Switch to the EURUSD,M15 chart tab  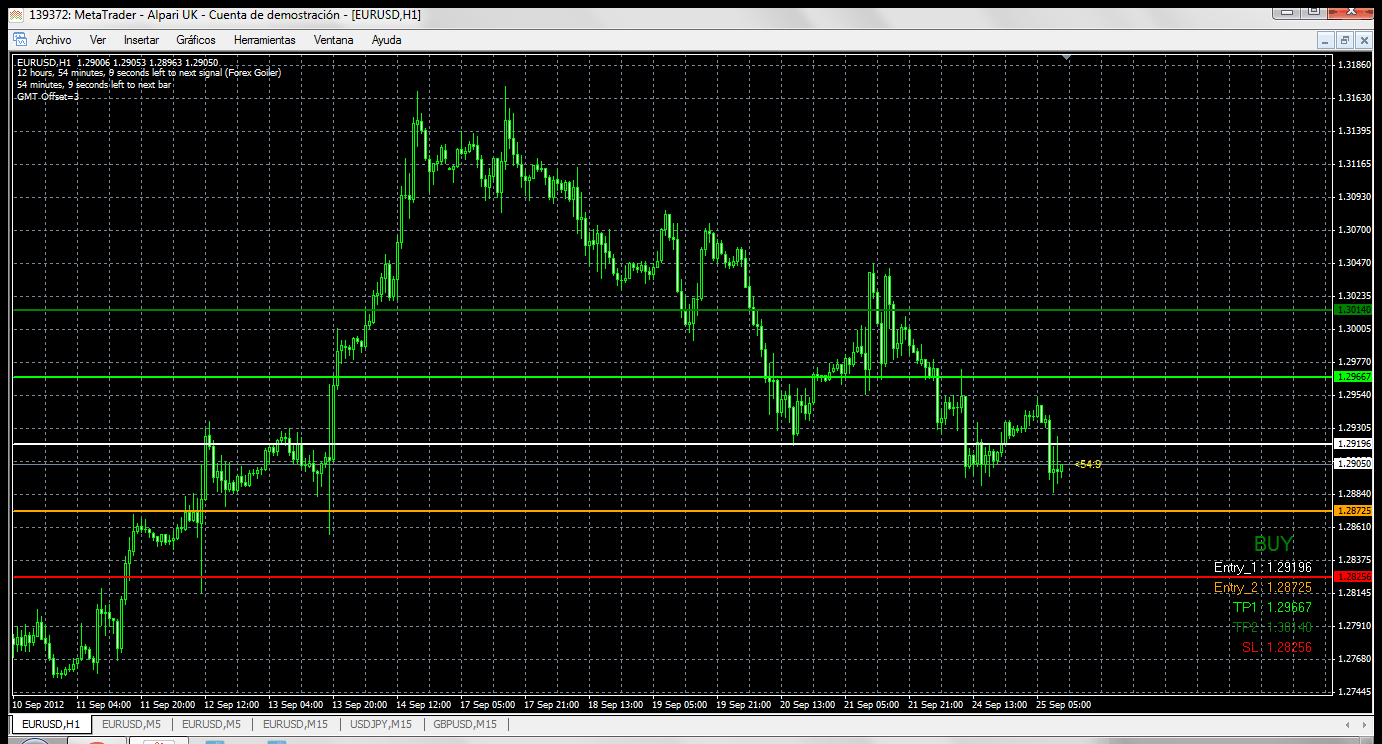point(297,724)
